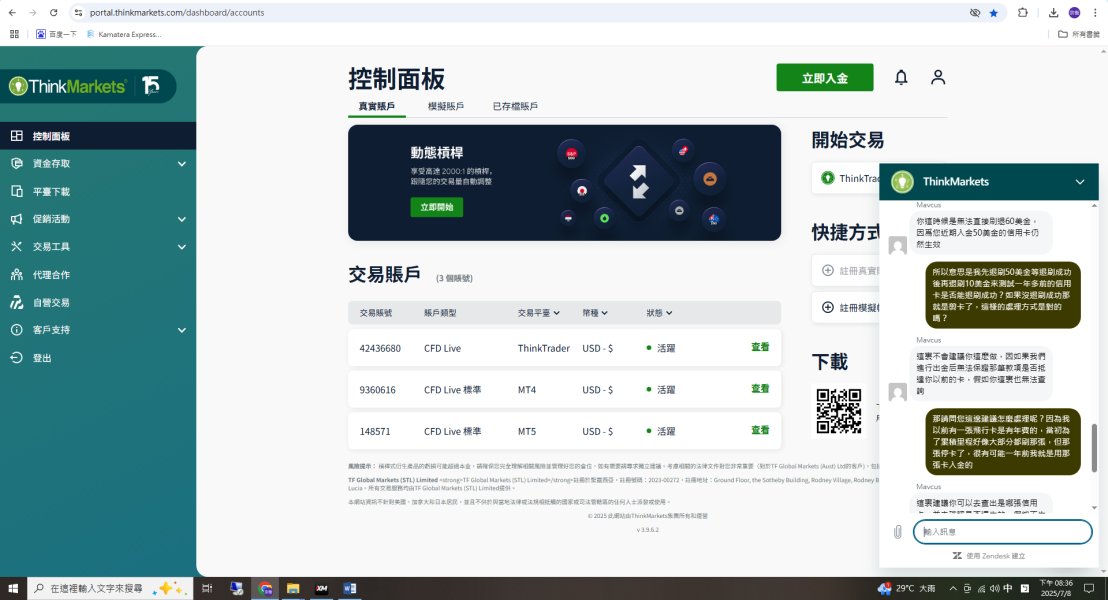This screenshot has height=600, width=1108.
Task: View account 42436680 via 查看 link
Action: point(760,347)
